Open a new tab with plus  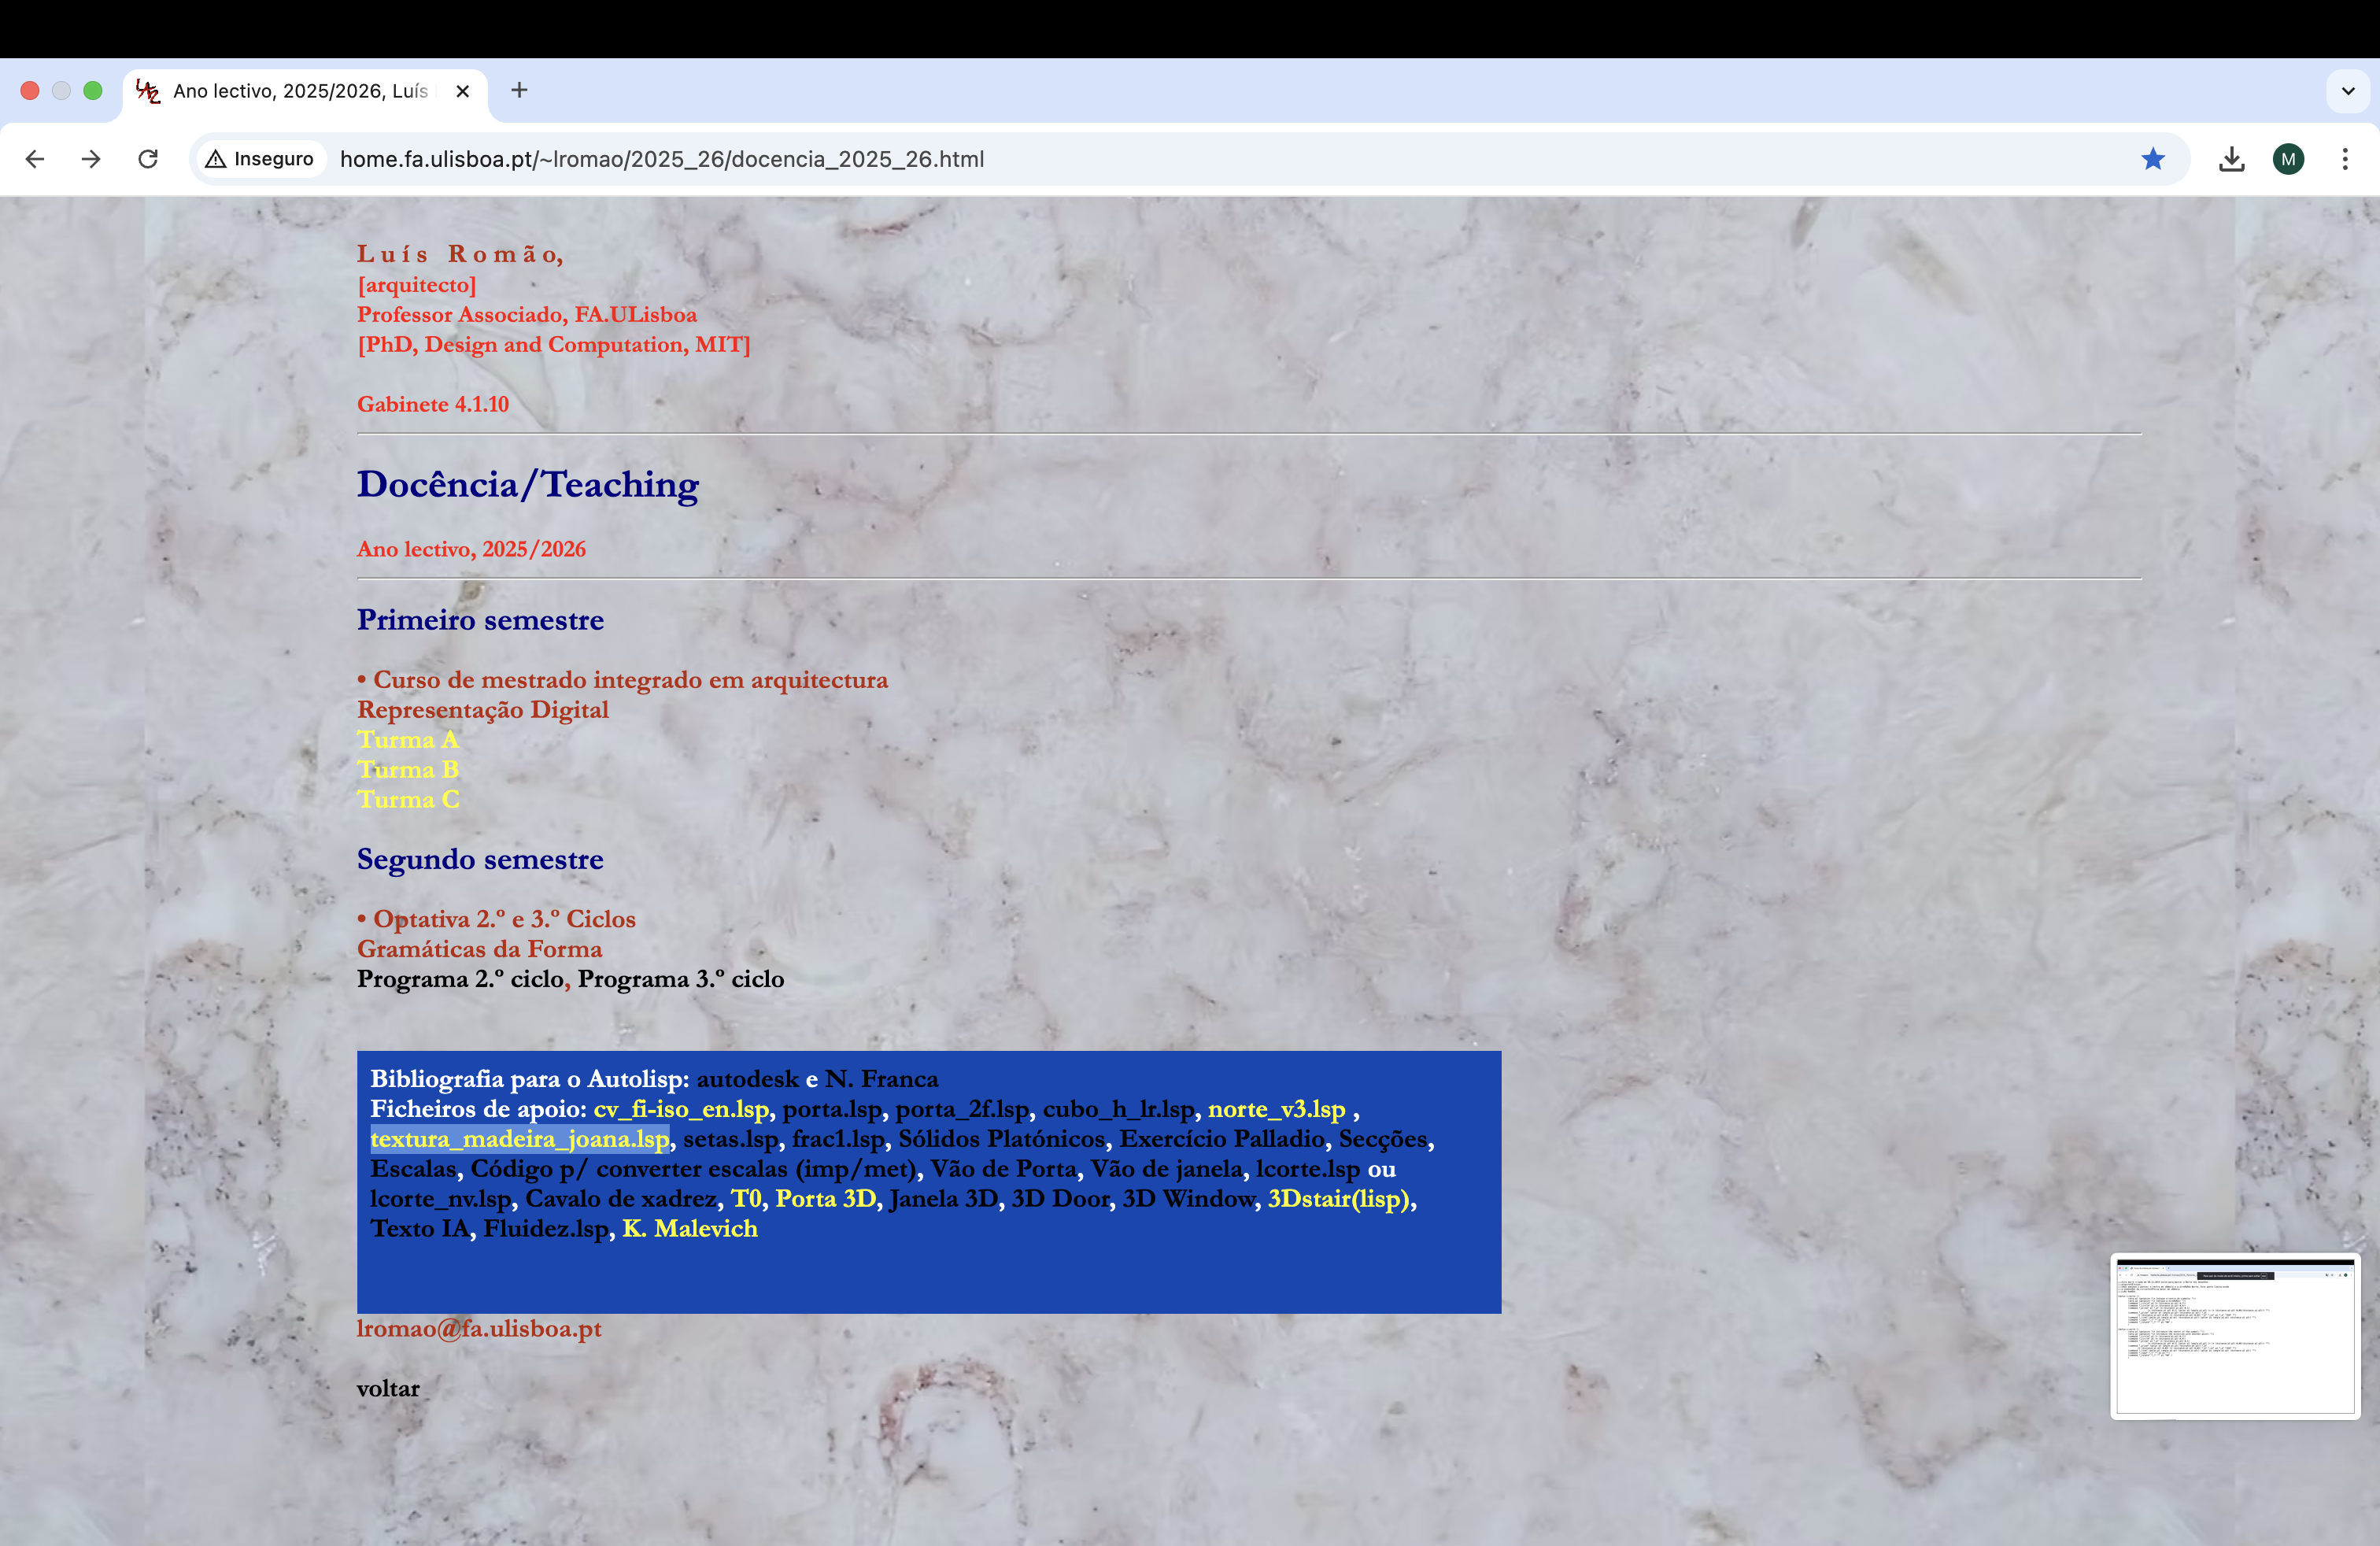pos(519,90)
